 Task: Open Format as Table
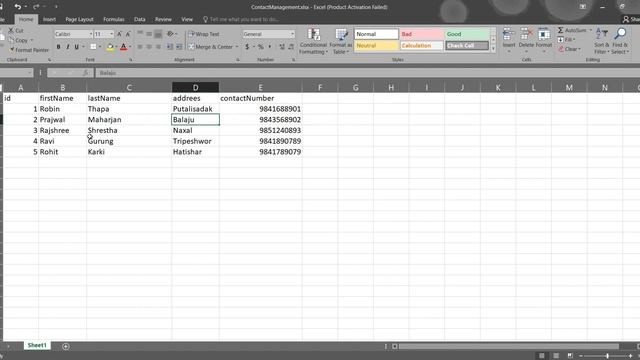pyautogui.click(x=340, y=41)
